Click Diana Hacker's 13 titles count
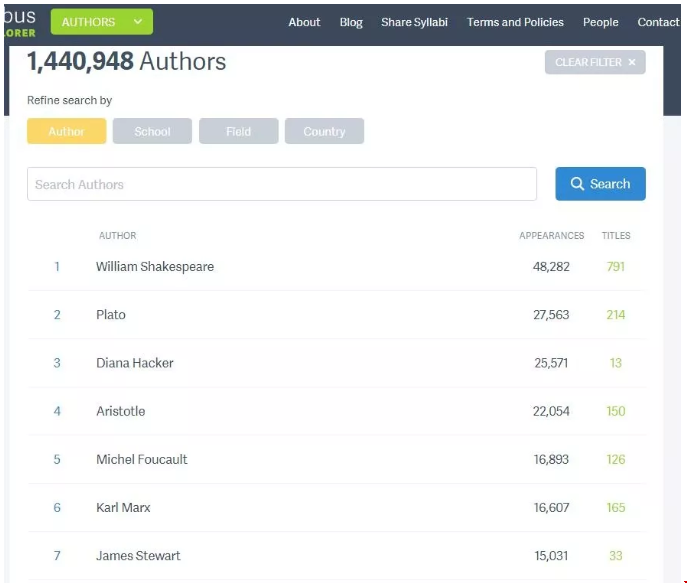The width and height of the screenshot is (687, 583). click(x=616, y=363)
